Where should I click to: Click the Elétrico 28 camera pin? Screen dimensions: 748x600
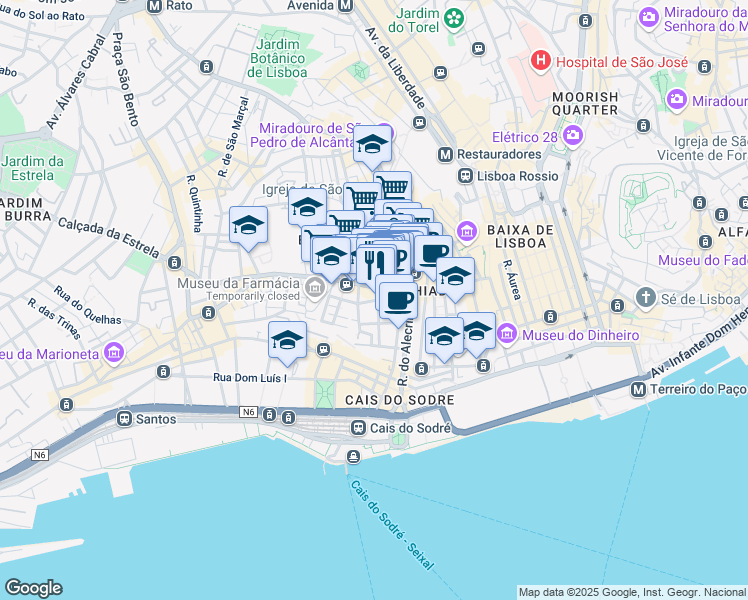[x=572, y=136]
